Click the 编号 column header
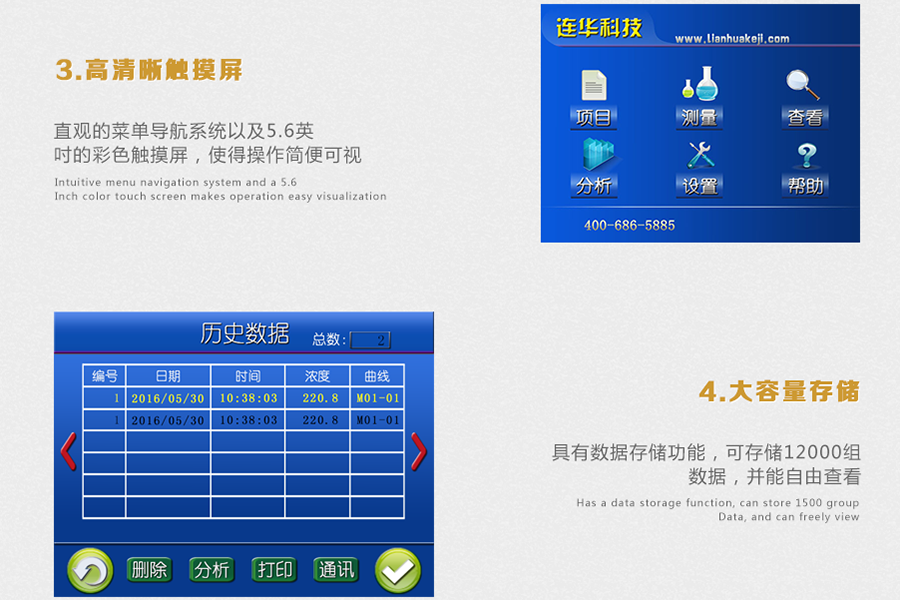 coord(104,376)
